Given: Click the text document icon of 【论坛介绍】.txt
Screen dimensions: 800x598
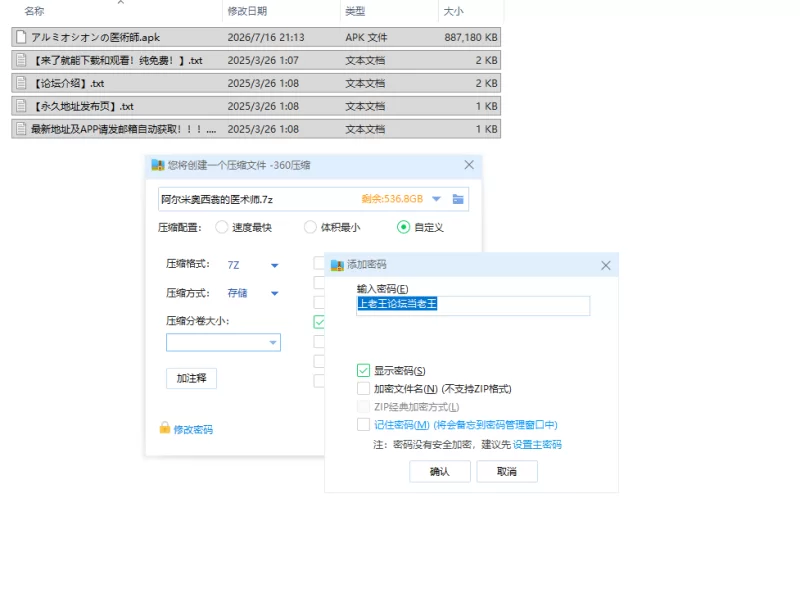Looking at the screenshot, I should 21,83.
